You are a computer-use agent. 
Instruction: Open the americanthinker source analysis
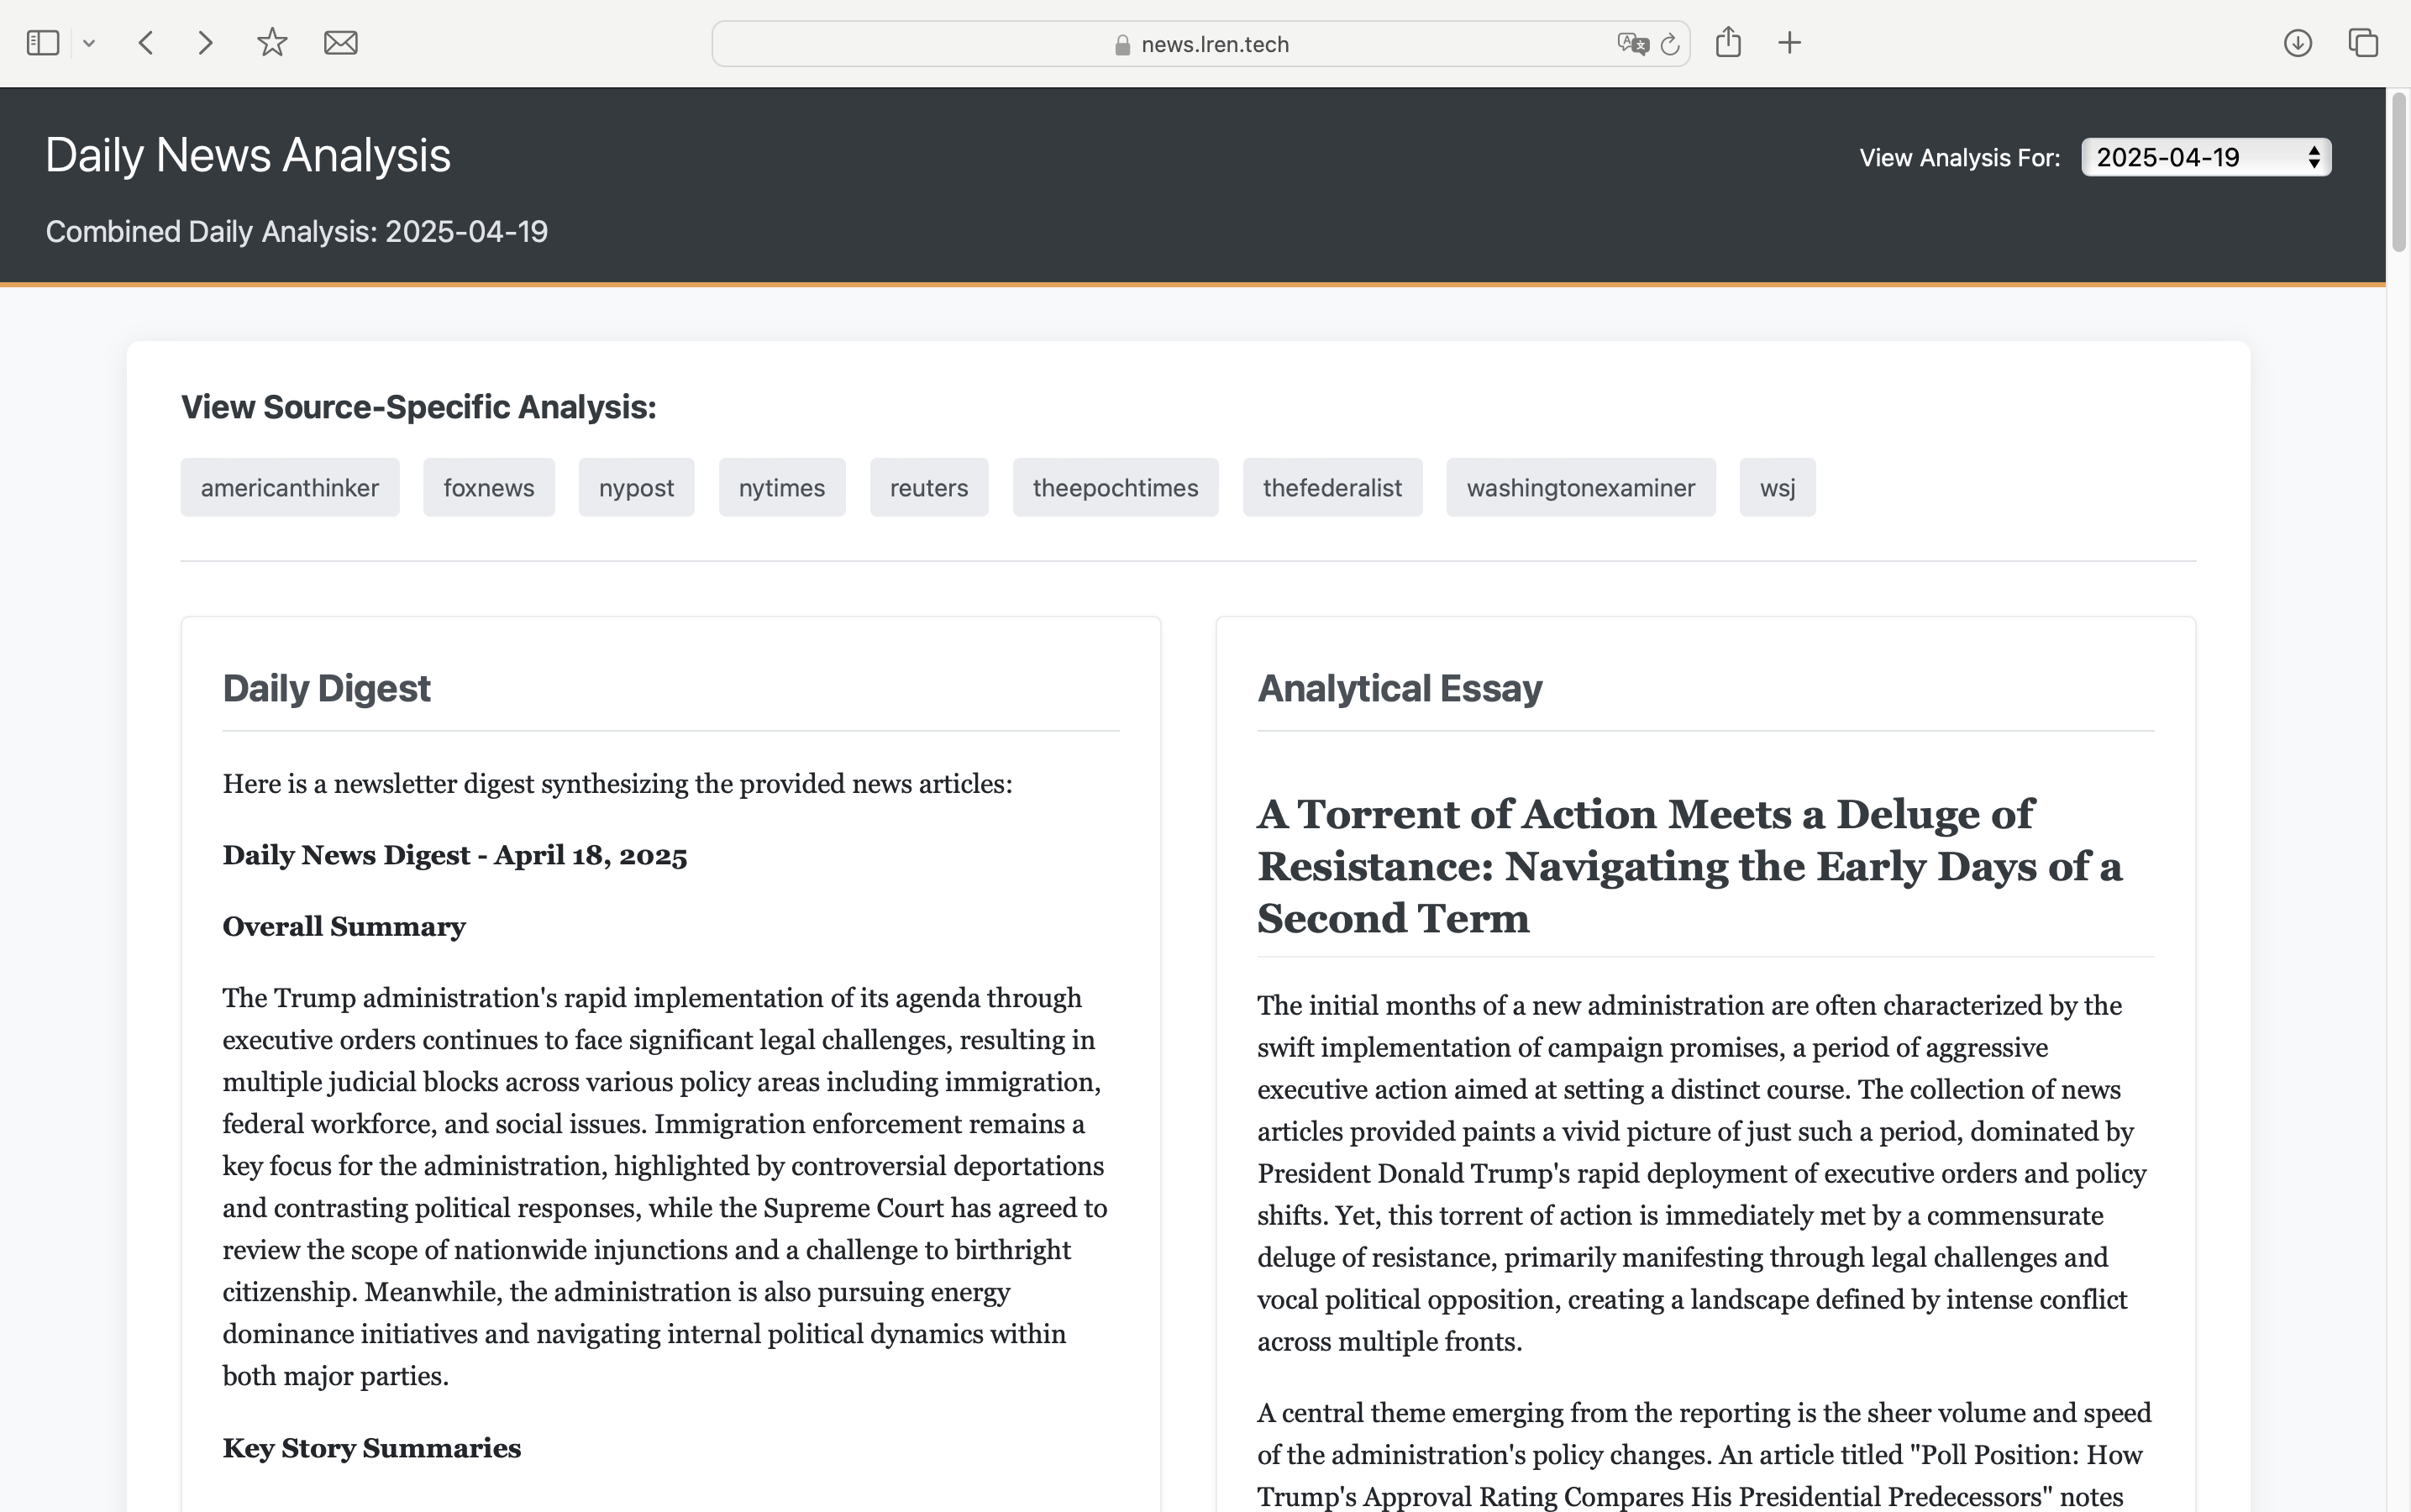(290, 488)
